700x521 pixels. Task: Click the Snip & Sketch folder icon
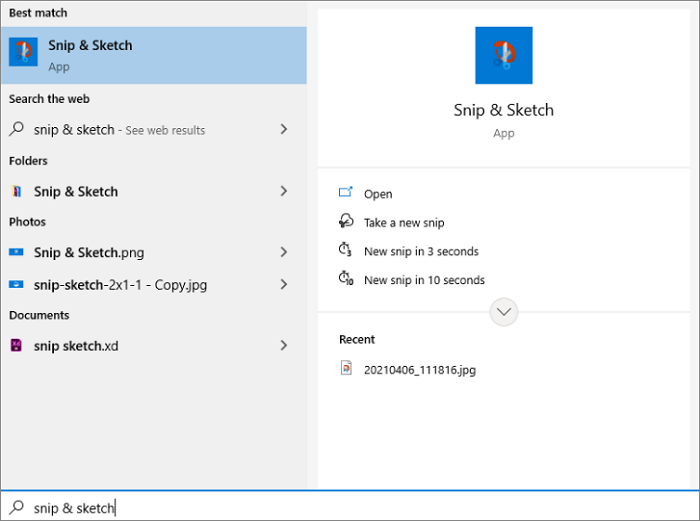(x=17, y=191)
